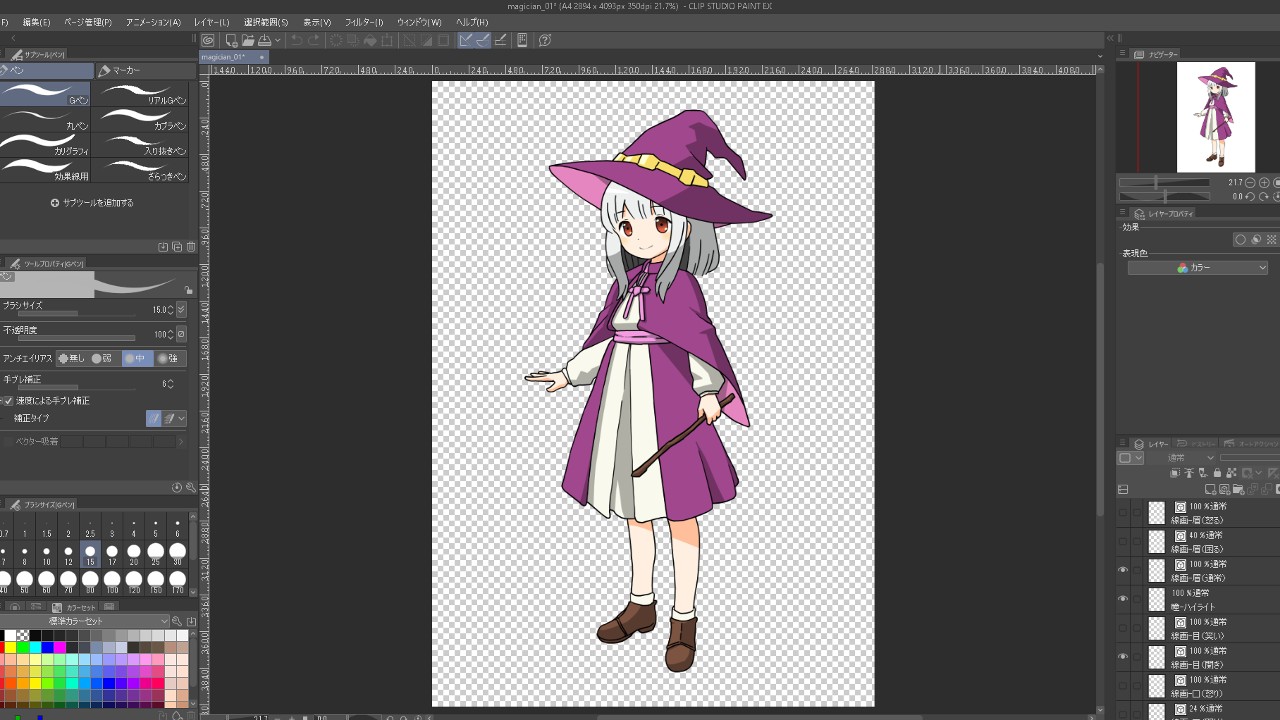Select brush size preset 30
The height and width of the screenshot is (720, 1280).
(x=178, y=556)
